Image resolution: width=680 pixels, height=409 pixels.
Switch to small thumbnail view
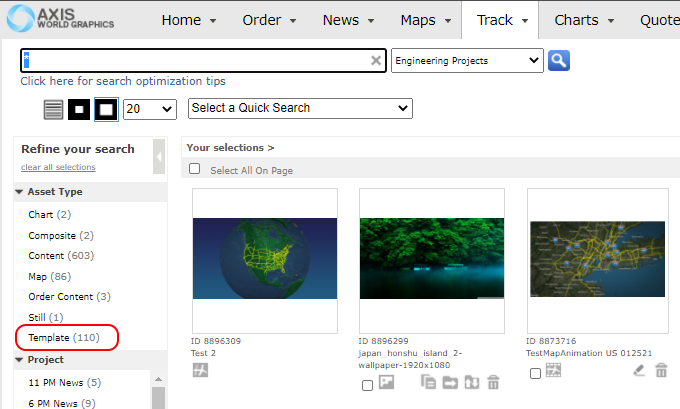click(x=79, y=108)
